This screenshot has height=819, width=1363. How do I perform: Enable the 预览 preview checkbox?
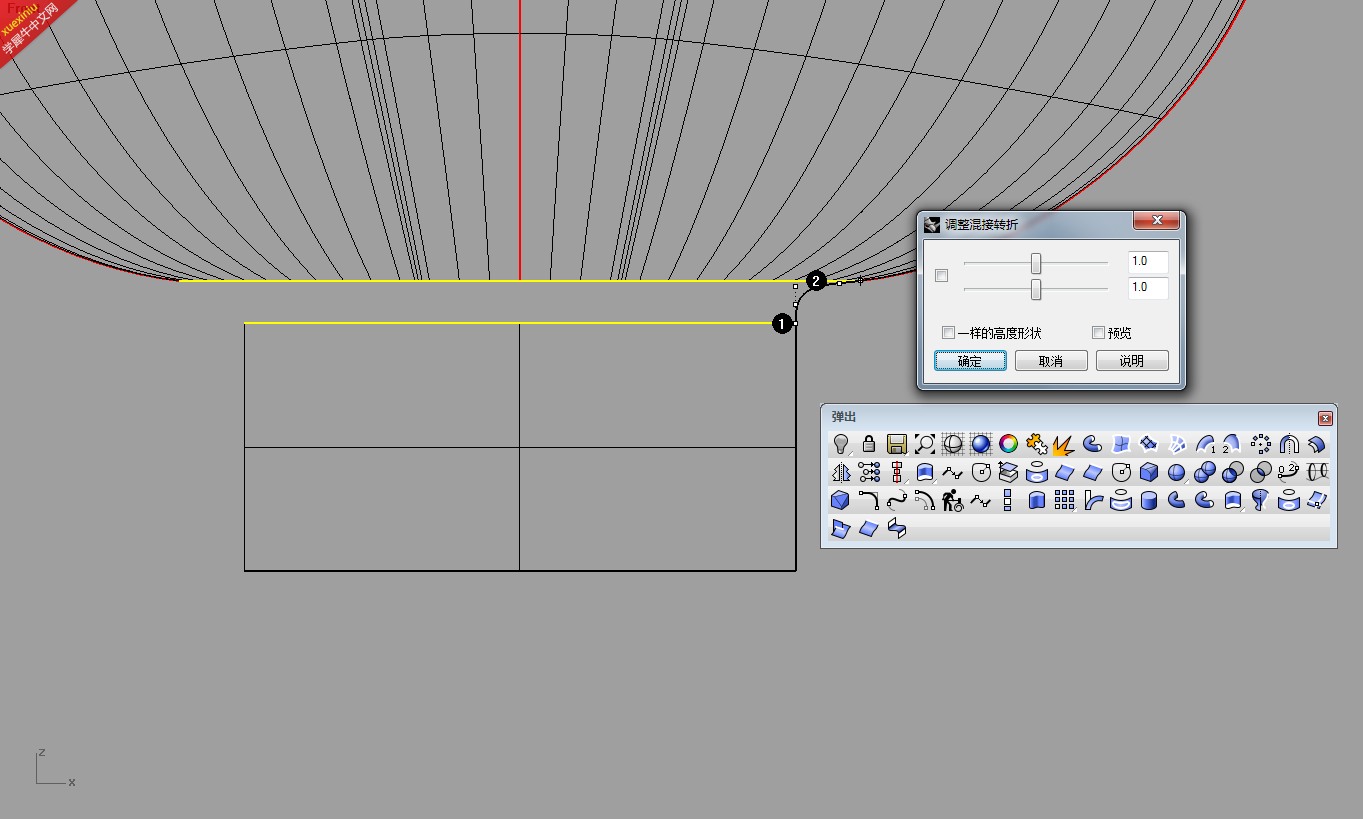point(1098,333)
